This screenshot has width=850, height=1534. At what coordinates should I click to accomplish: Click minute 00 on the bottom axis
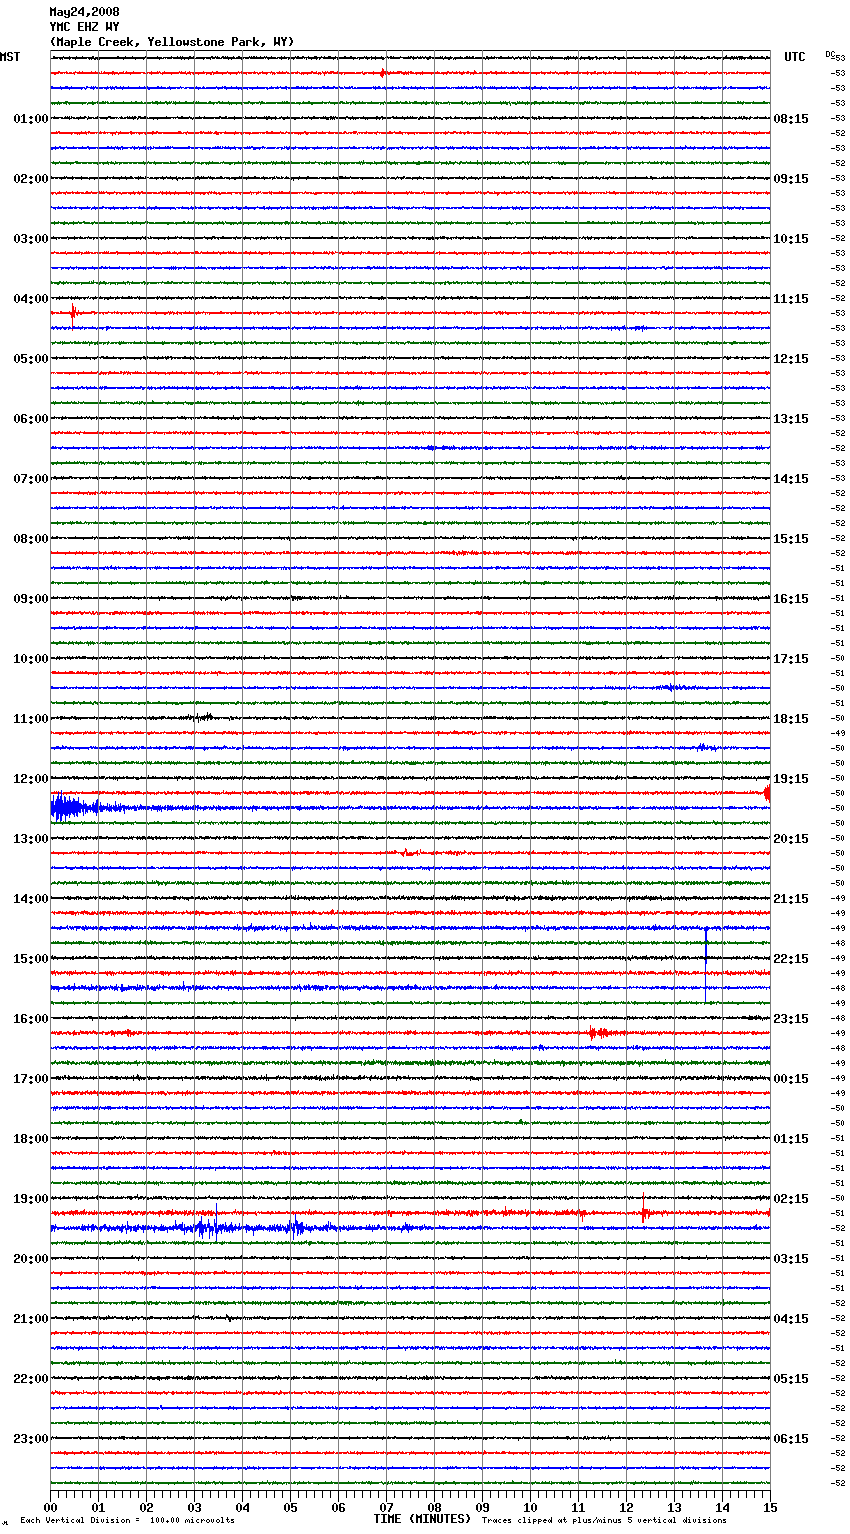tap(51, 1507)
